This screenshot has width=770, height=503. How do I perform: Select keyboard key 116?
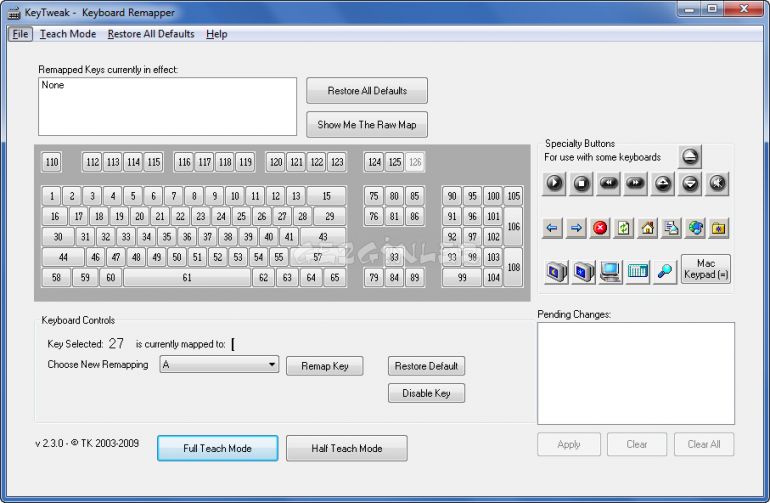point(184,162)
